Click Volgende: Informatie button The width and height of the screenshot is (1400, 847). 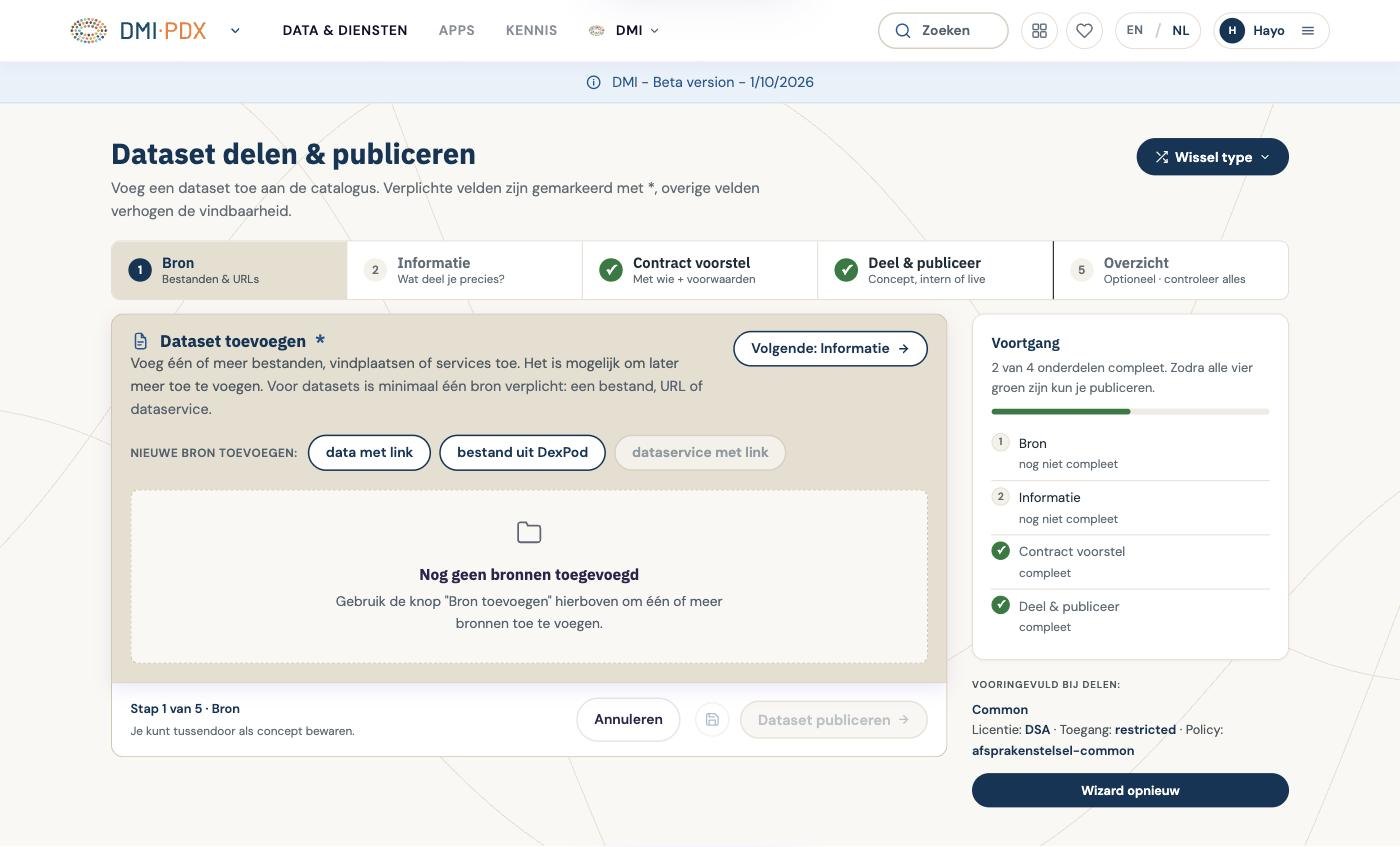pyautogui.click(x=830, y=349)
